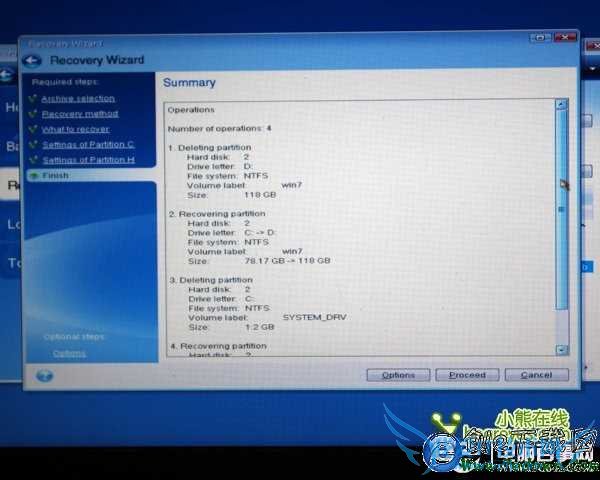Click the '1.2 GB' size value
600x480 pixels.
(x=260, y=327)
